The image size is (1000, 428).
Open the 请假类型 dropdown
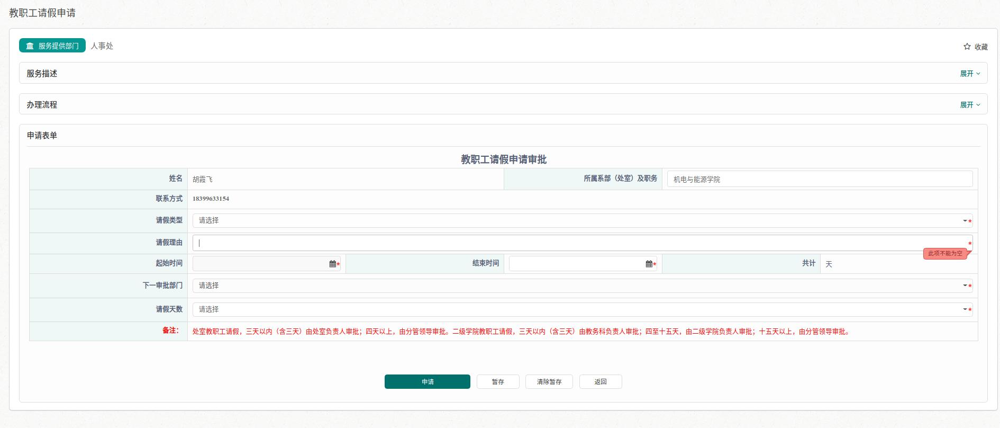[580, 221]
